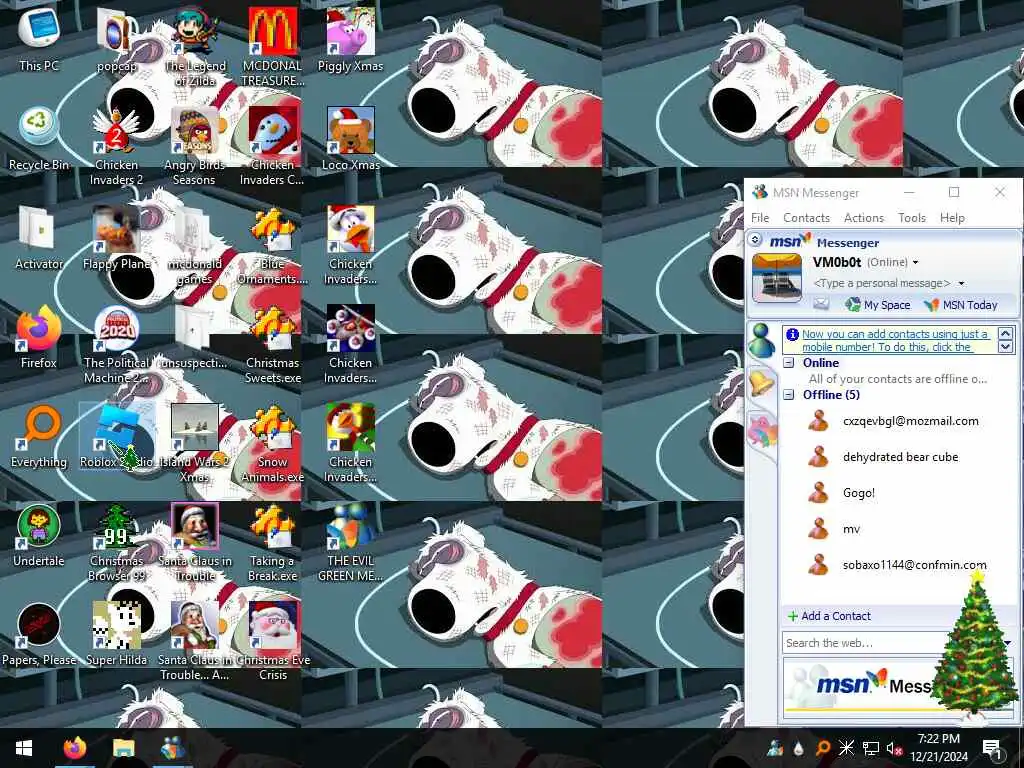Launch Firefox from the desktop

point(39,337)
